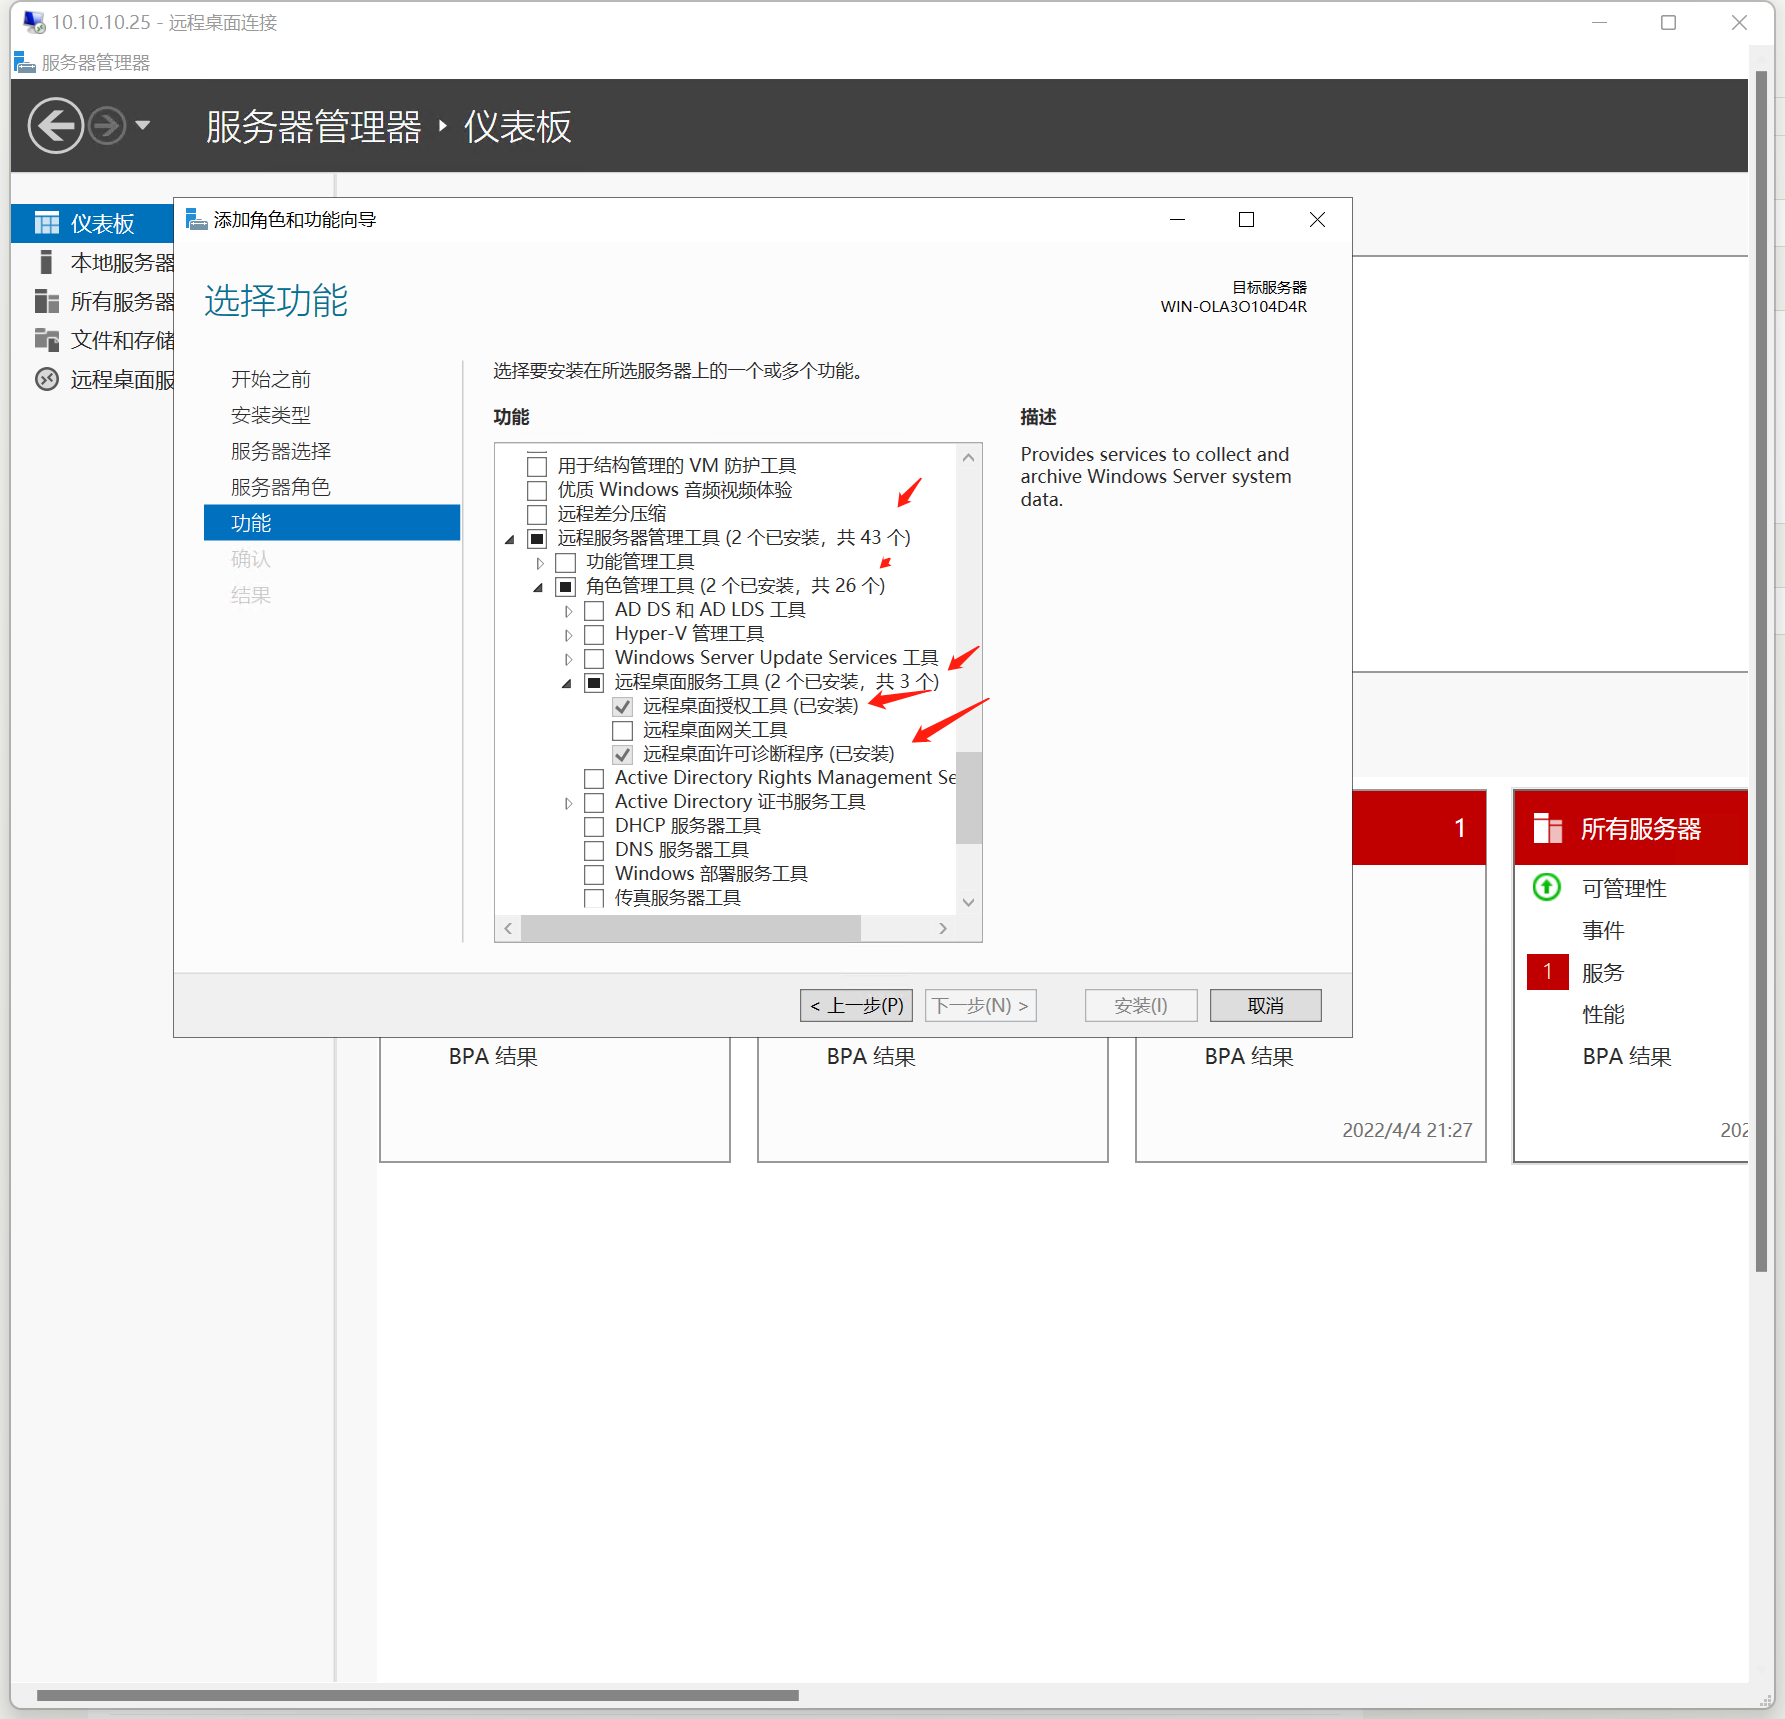This screenshot has height=1719, width=1785.
Task: Click the red alert badge beside 服务
Action: pos(1547,971)
